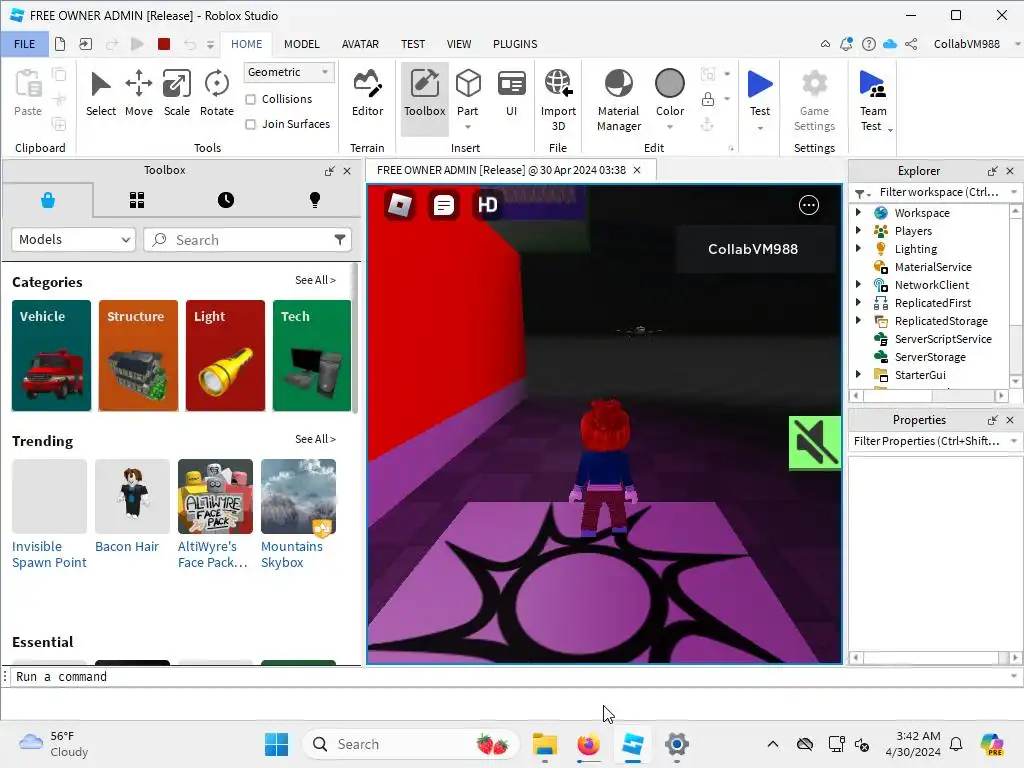
Task: Open File Explorer from taskbar
Action: pos(545,744)
